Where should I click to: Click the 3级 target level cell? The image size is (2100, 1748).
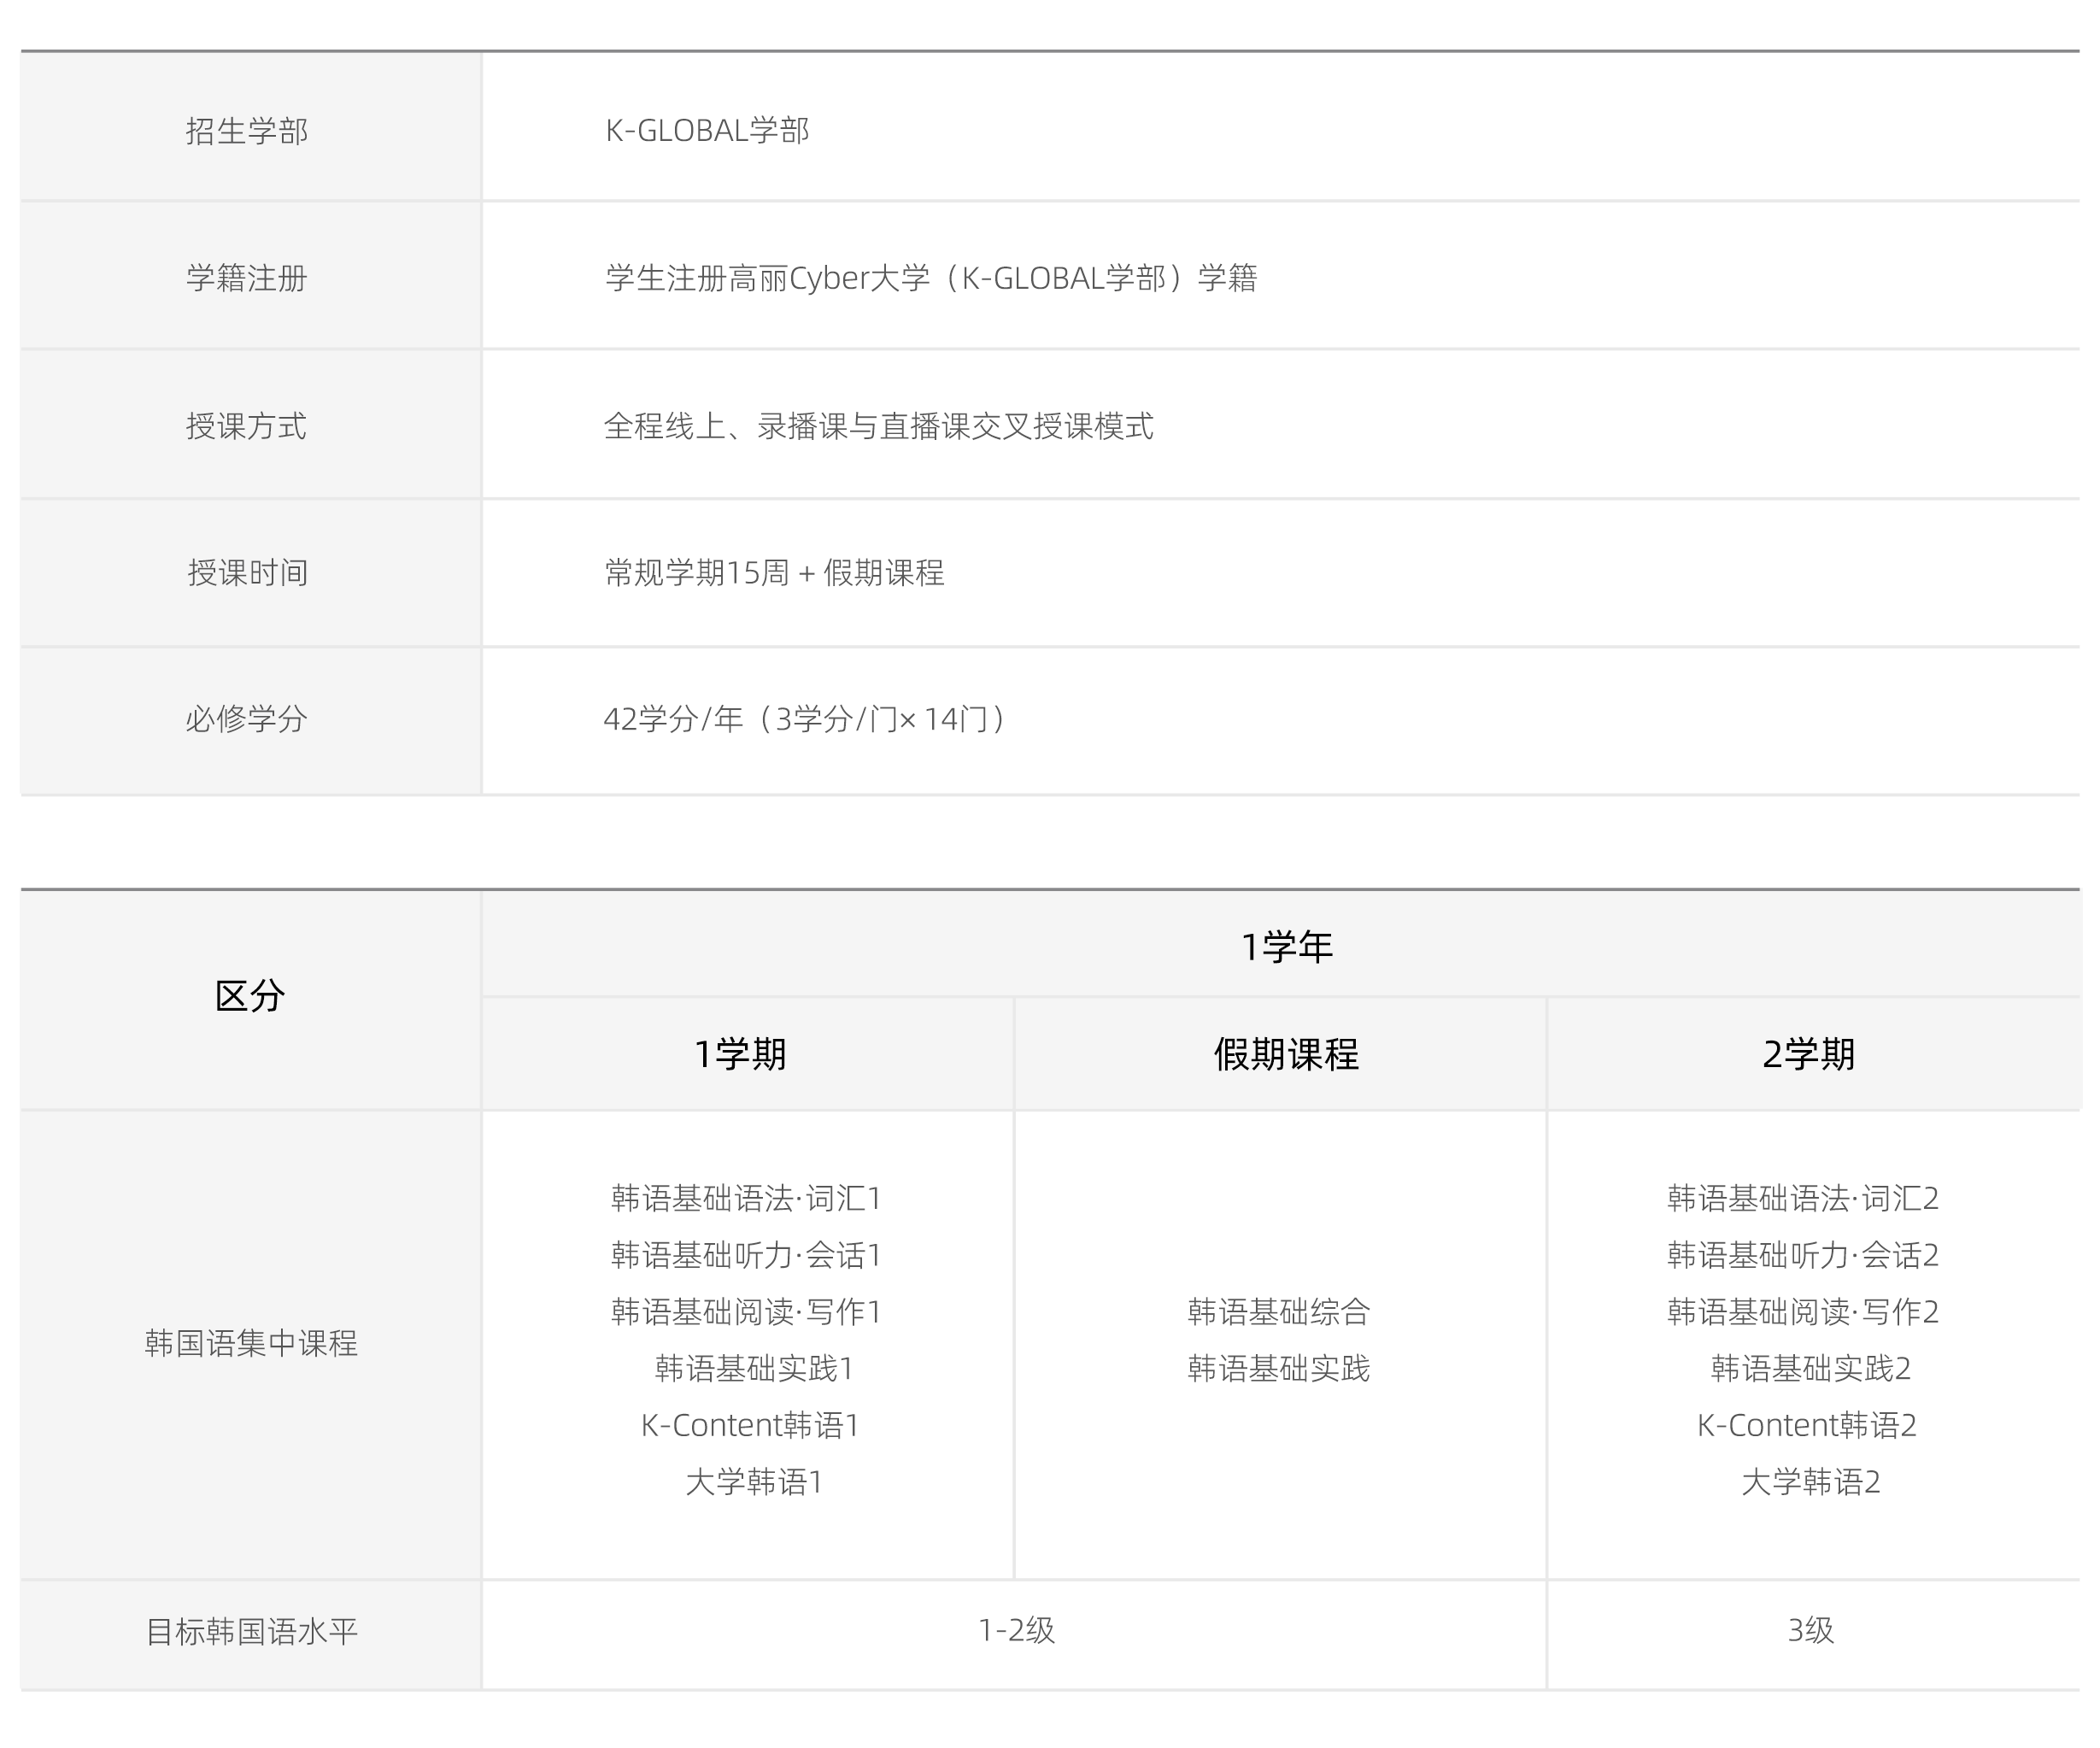coord(1810,1631)
